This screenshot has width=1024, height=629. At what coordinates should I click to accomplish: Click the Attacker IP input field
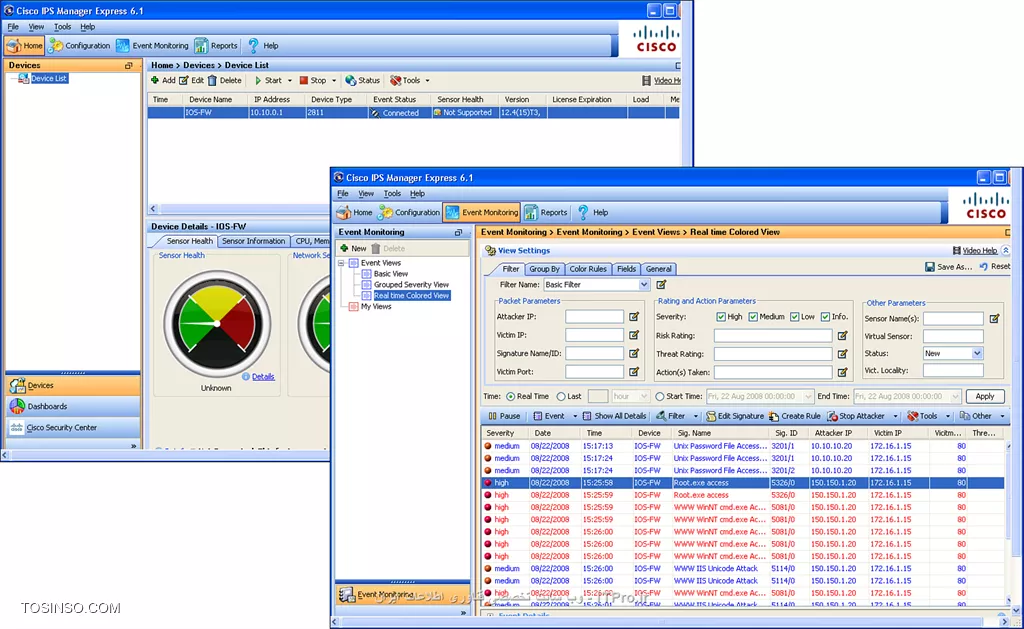click(594, 317)
